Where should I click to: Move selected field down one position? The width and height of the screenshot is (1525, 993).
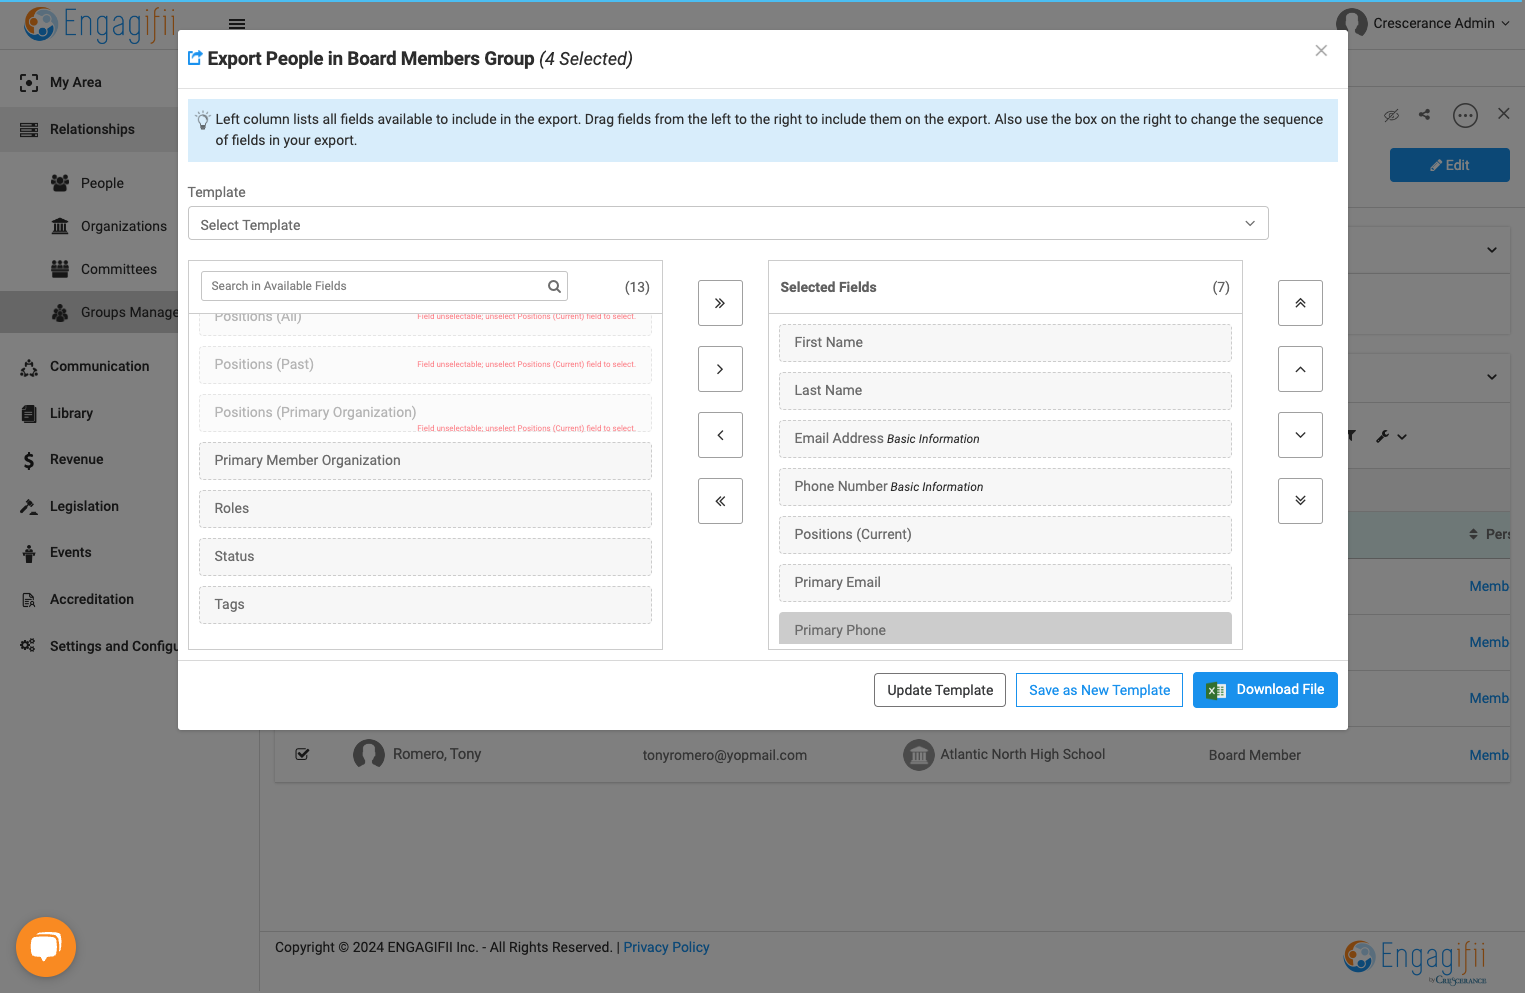click(x=1300, y=435)
